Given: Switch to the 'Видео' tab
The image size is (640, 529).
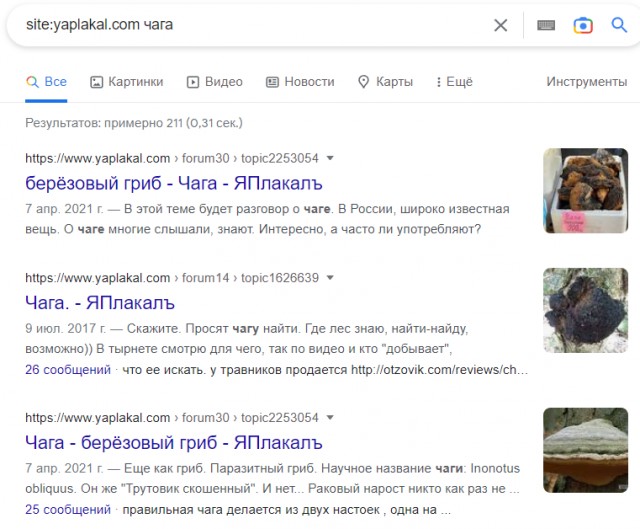Looking at the screenshot, I should tap(215, 82).
